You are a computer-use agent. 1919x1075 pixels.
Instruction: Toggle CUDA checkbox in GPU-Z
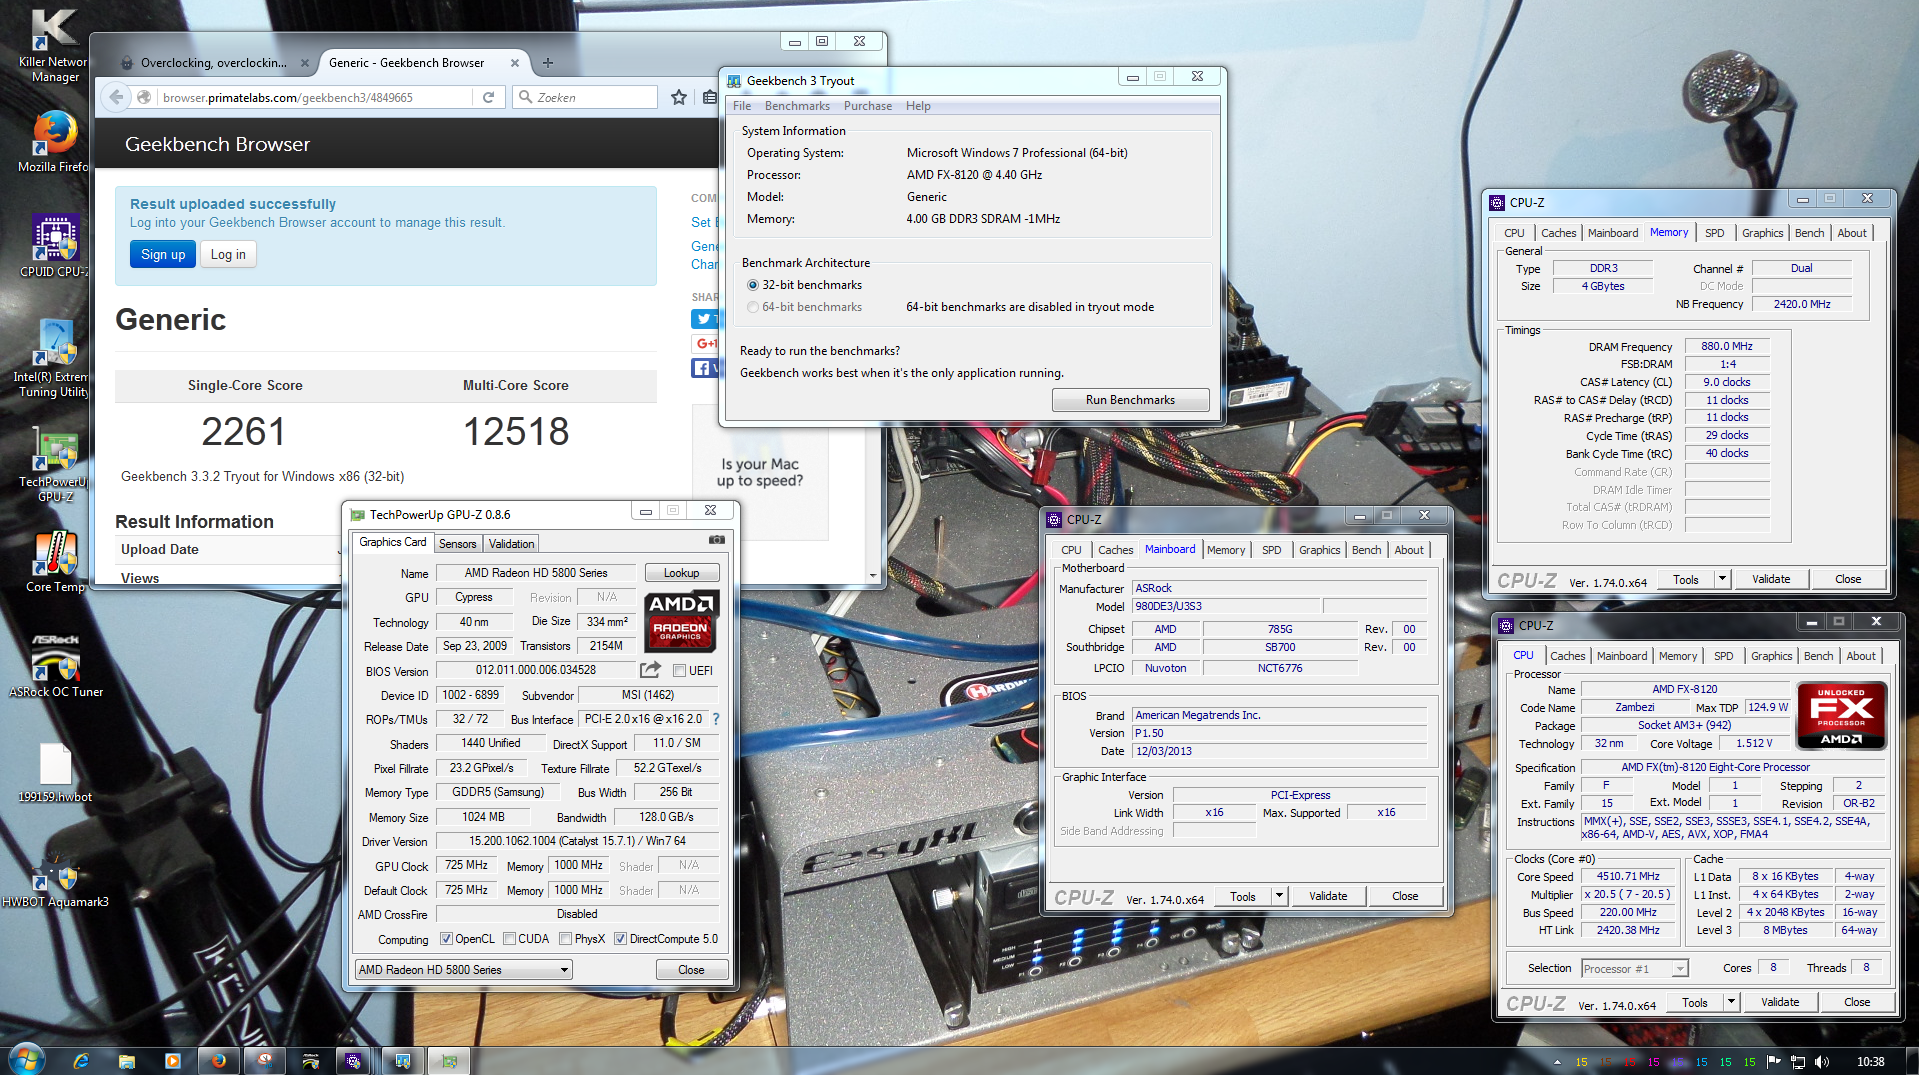(x=509, y=939)
